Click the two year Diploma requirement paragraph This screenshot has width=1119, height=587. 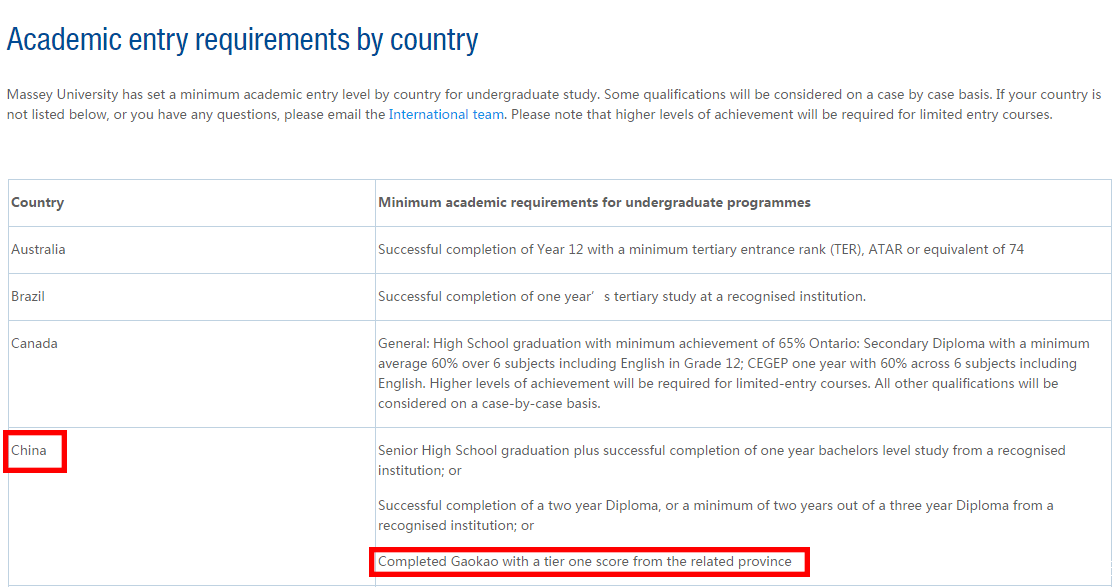point(715,505)
